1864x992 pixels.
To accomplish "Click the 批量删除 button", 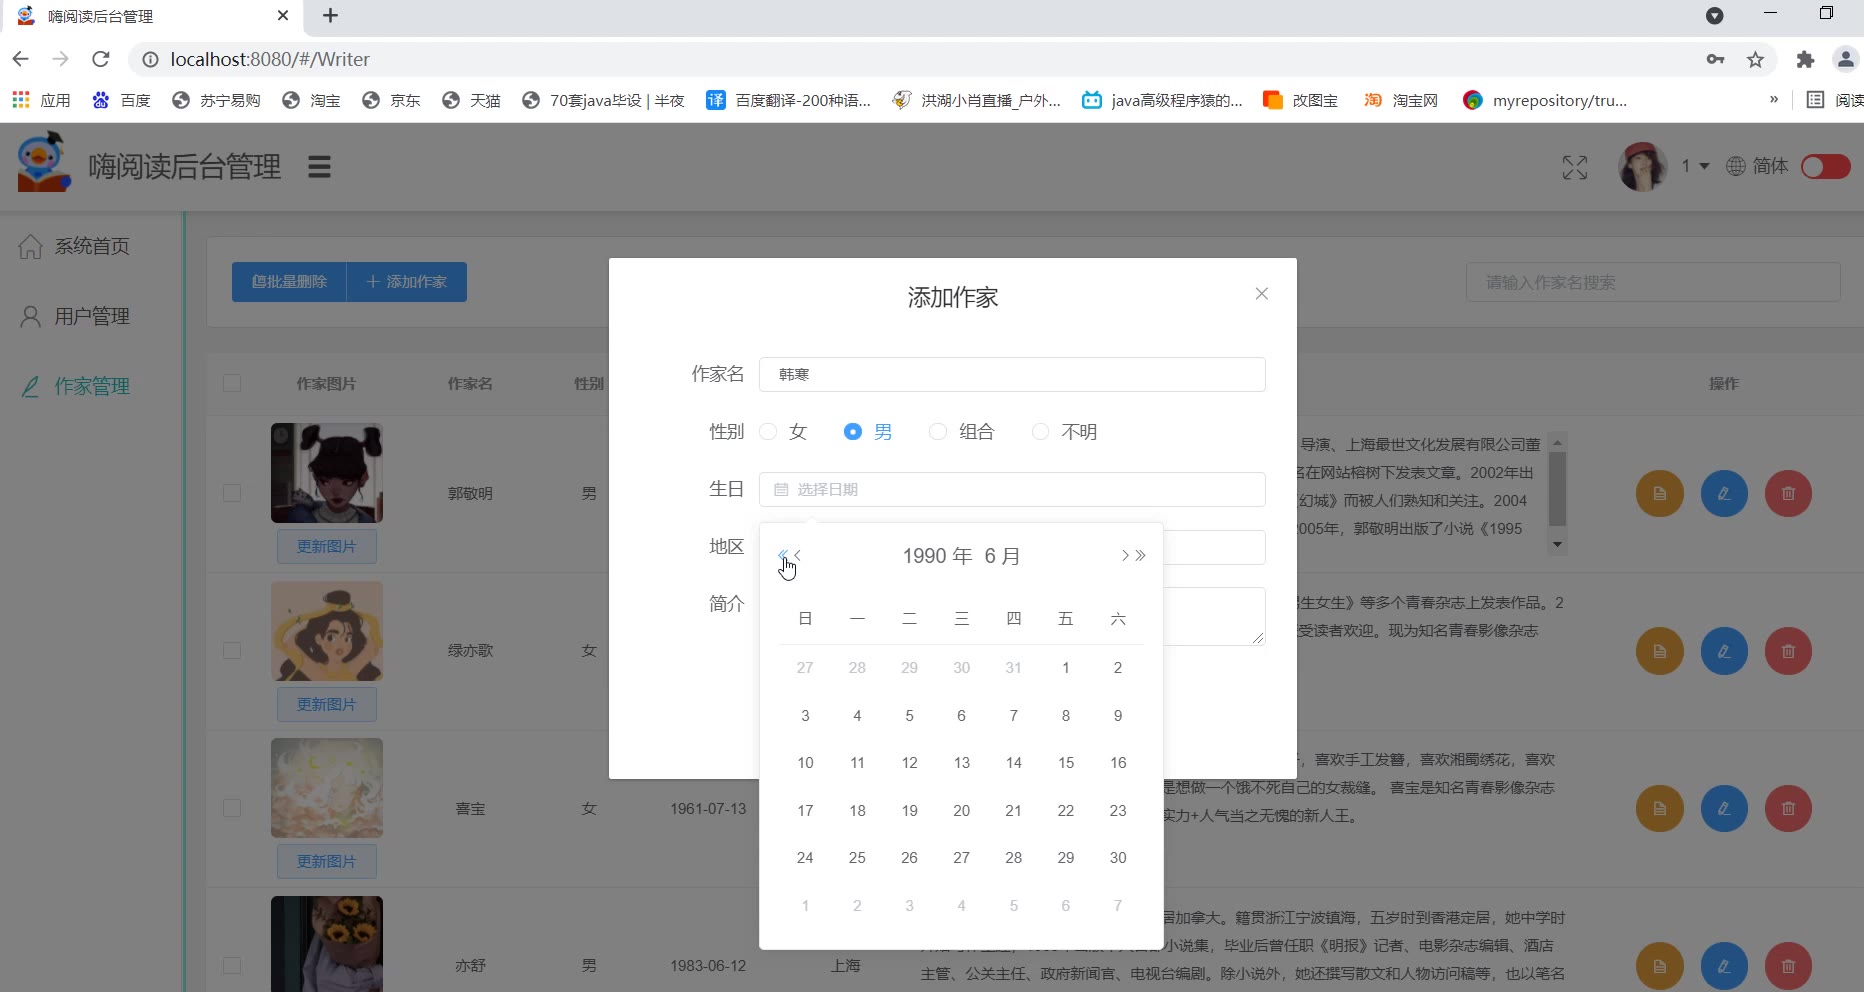I will [289, 282].
